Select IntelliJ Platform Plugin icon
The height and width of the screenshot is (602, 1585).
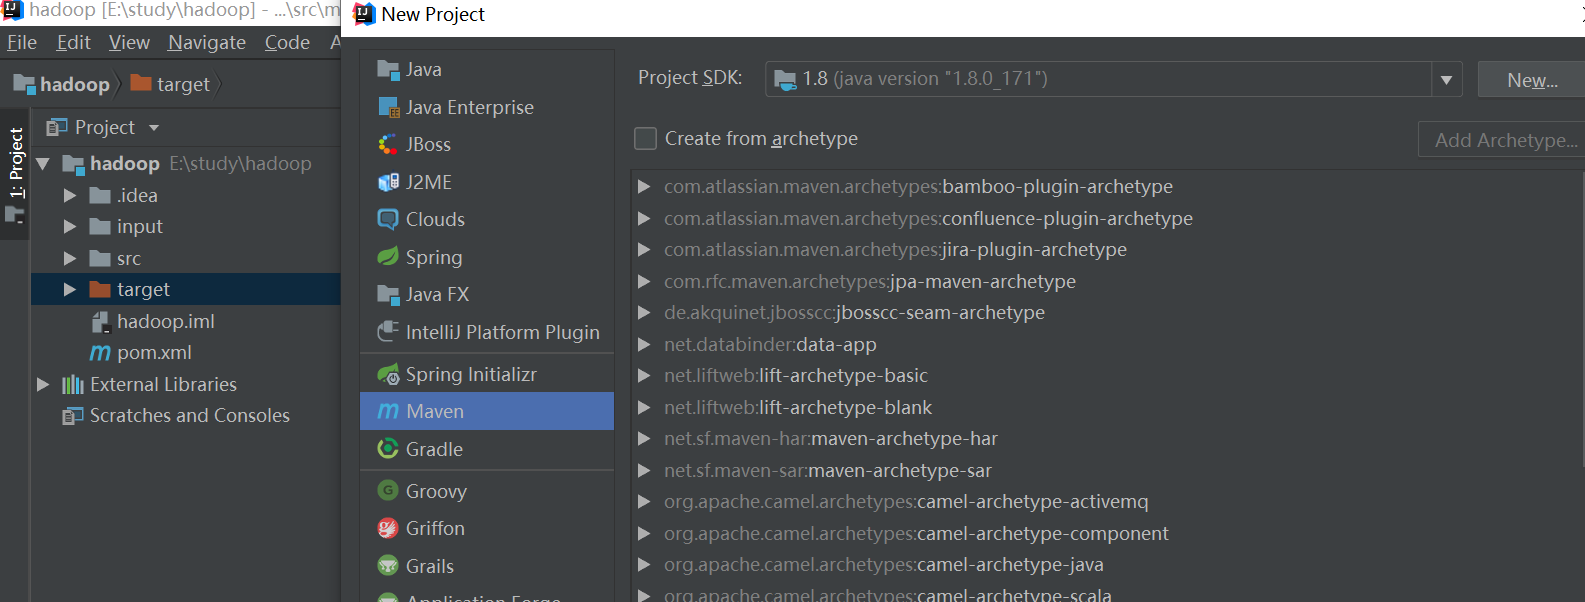pyautogui.click(x=388, y=332)
